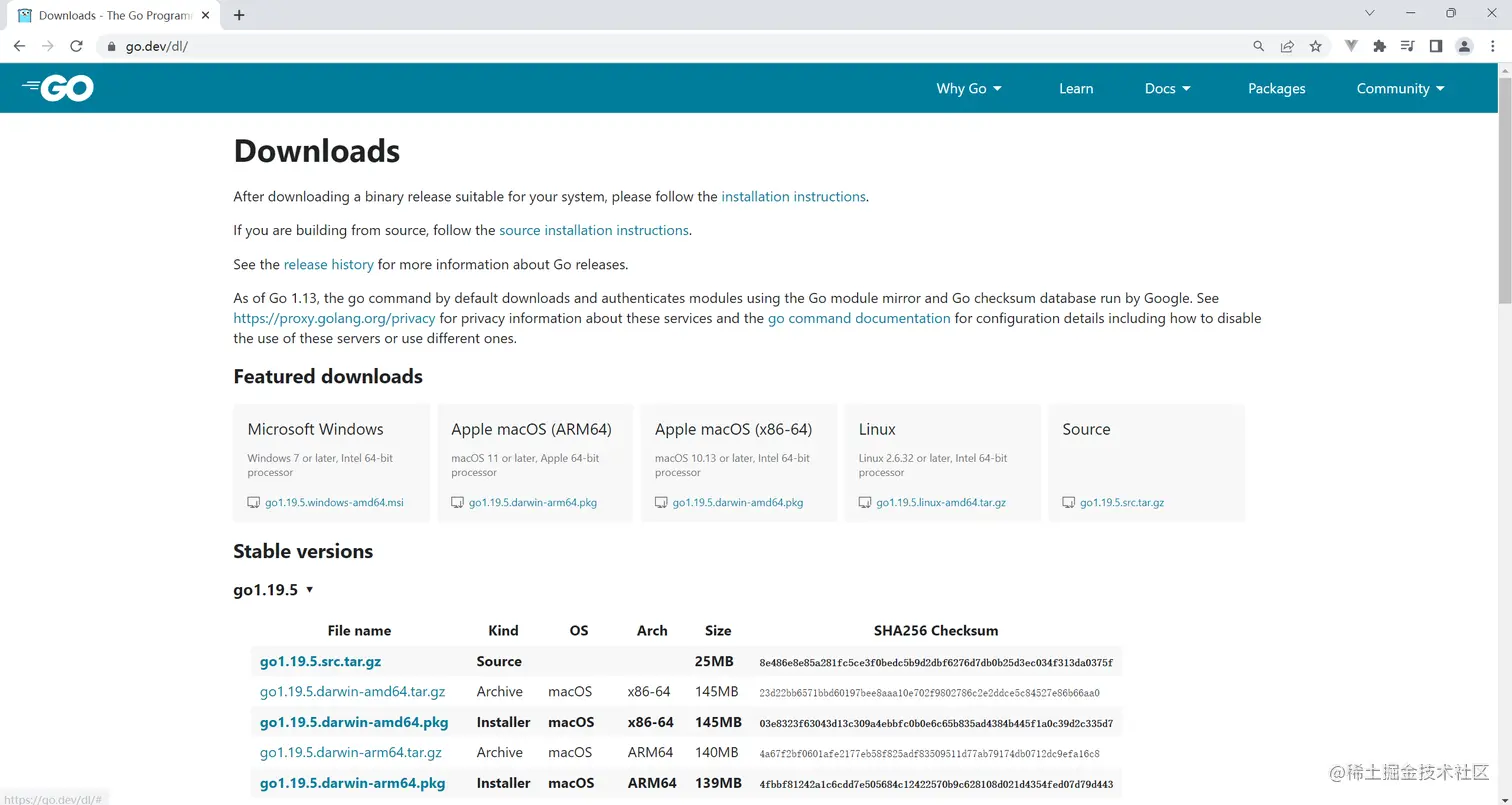Click the "Source" kind cell in the table

499,661
